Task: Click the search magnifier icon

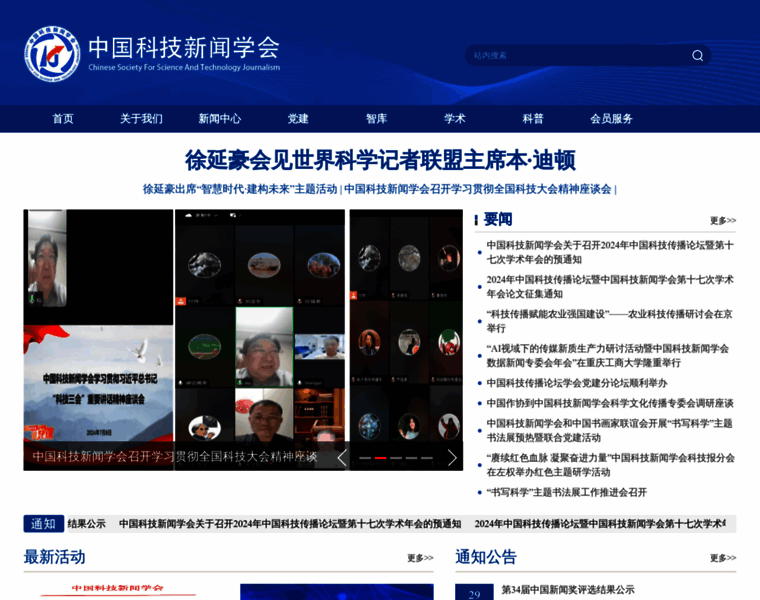Action: coord(697,55)
